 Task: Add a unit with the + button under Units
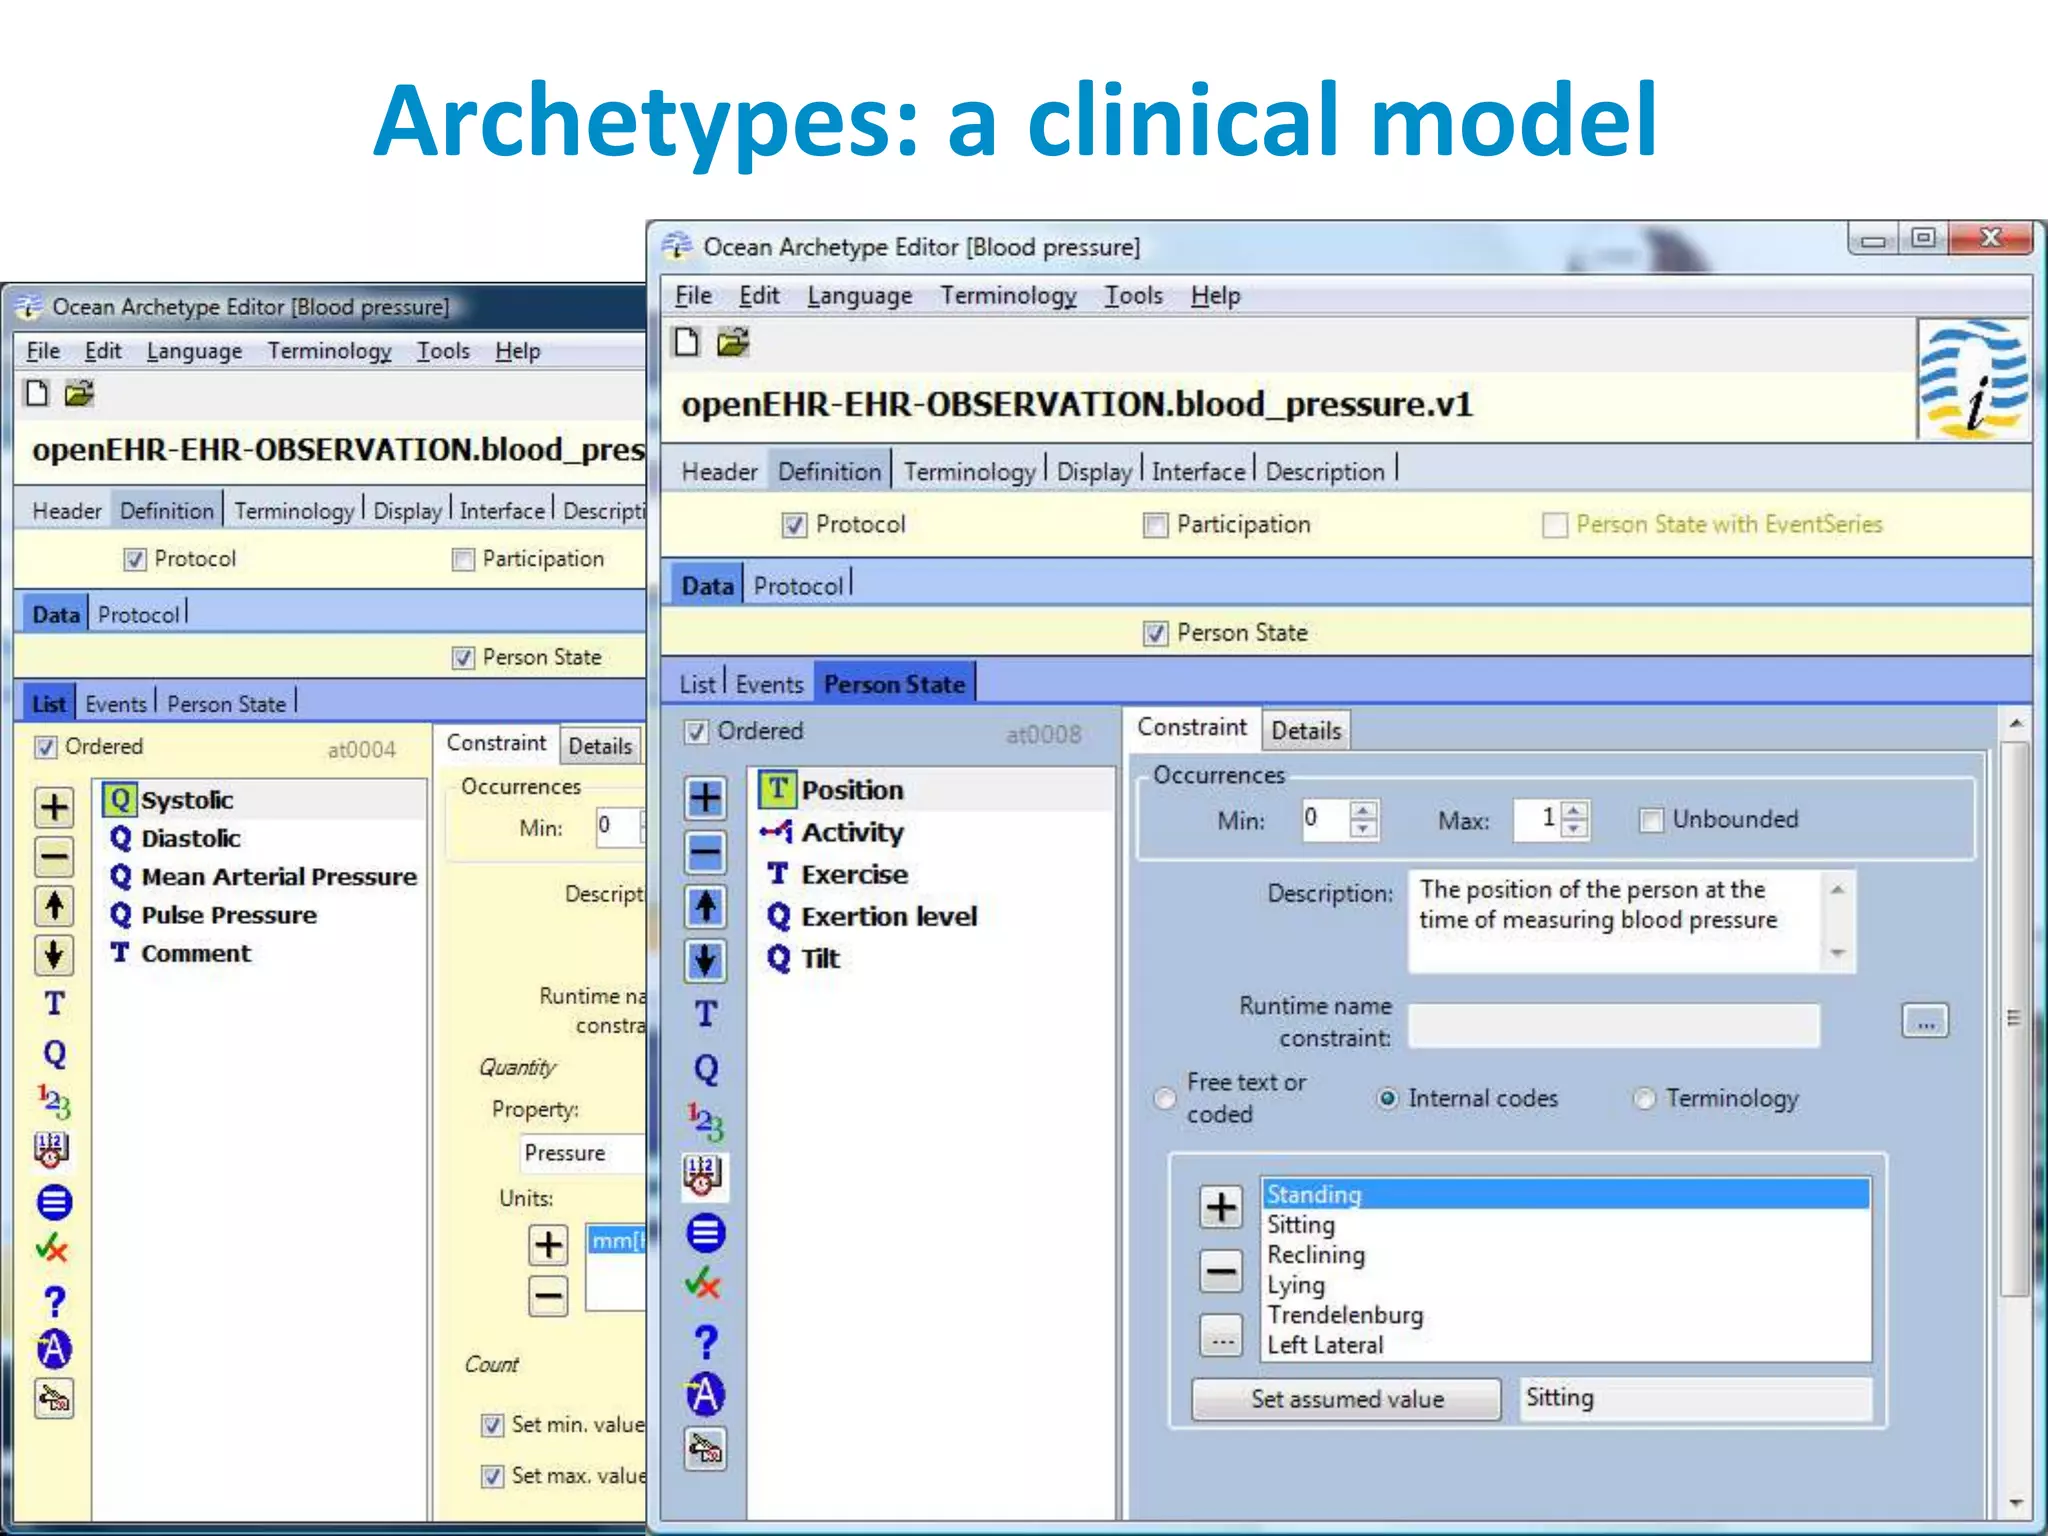tap(548, 1245)
